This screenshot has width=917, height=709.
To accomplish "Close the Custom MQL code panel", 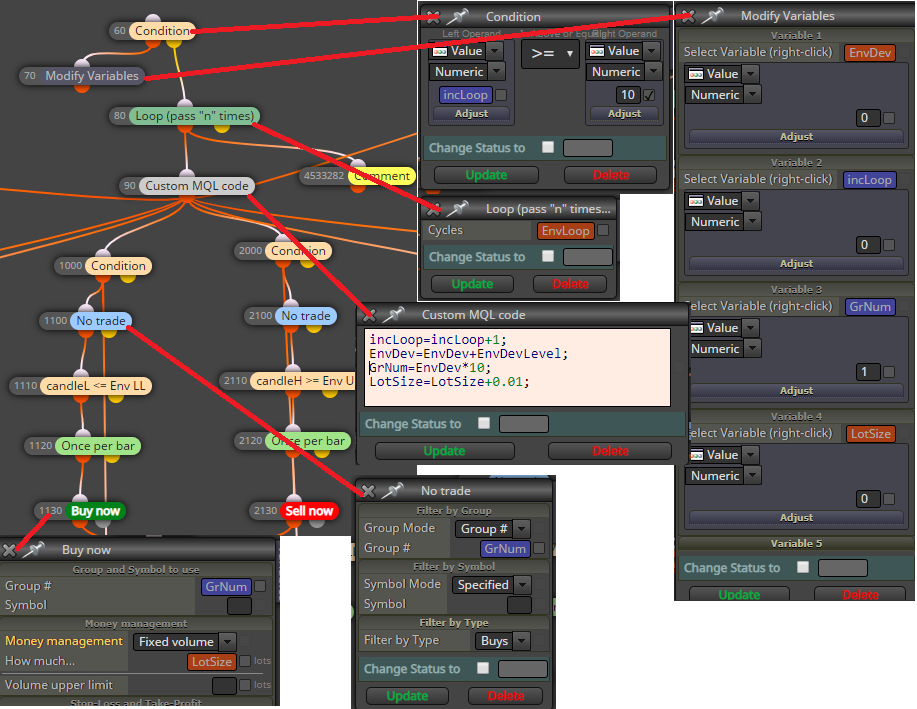I will pos(369,315).
